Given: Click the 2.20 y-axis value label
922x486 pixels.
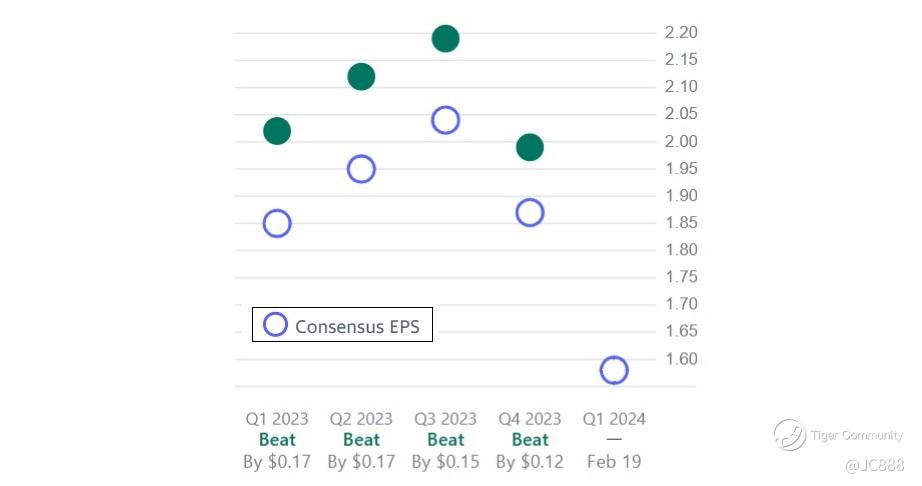Looking at the screenshot, I should (x=681, y=33).
